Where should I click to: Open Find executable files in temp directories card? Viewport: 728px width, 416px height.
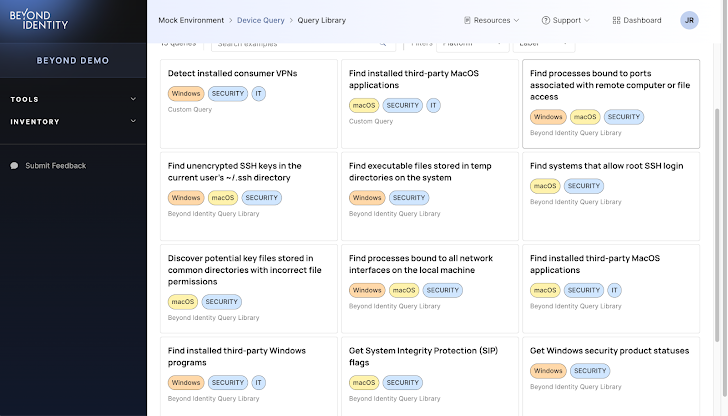(430, 196)
